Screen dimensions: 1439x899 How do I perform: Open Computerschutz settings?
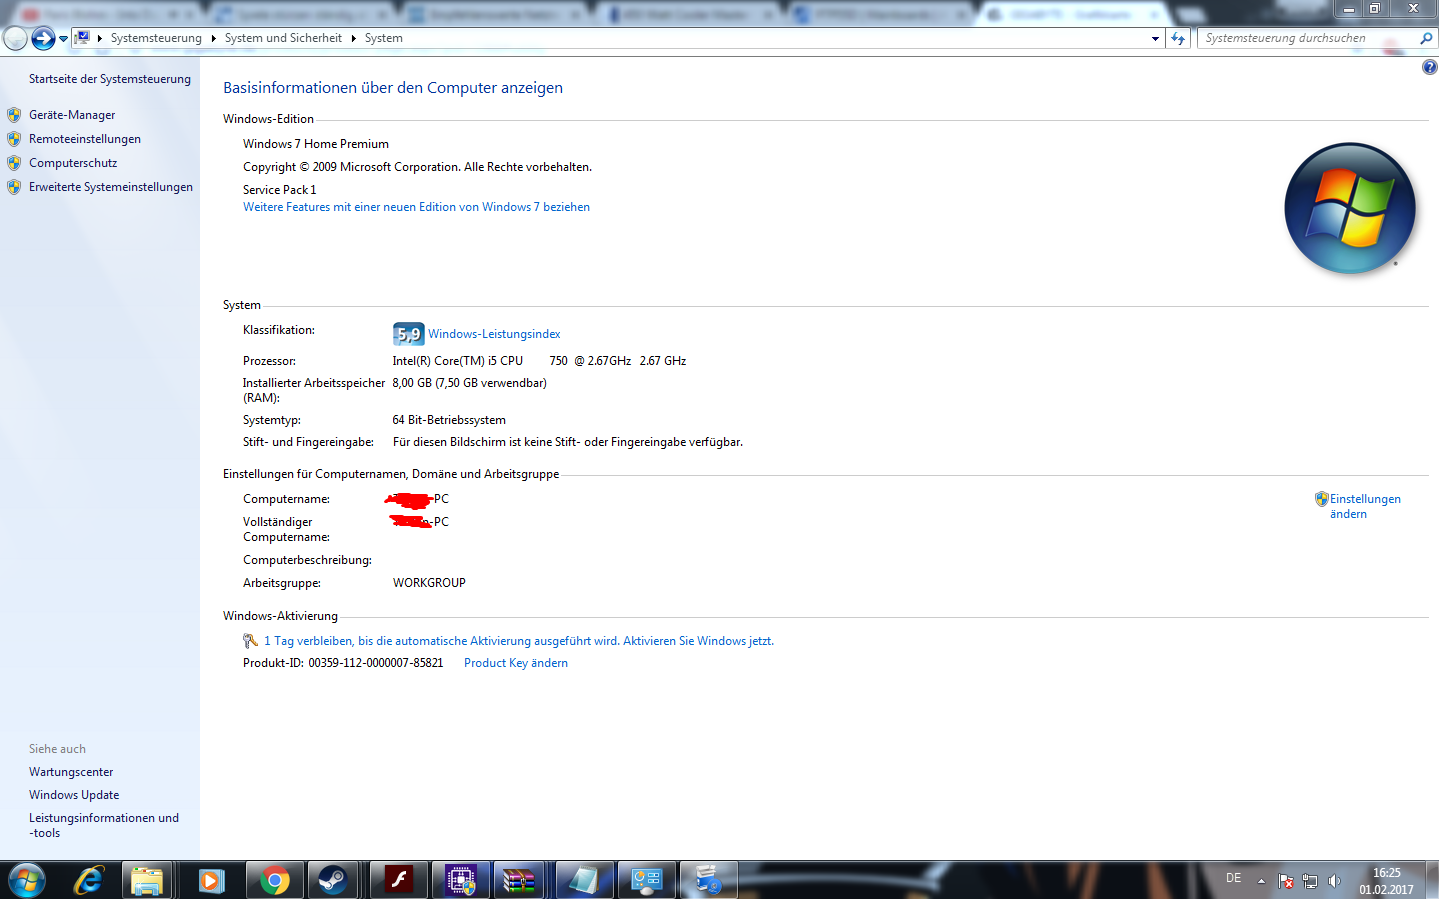pos(73,163)
